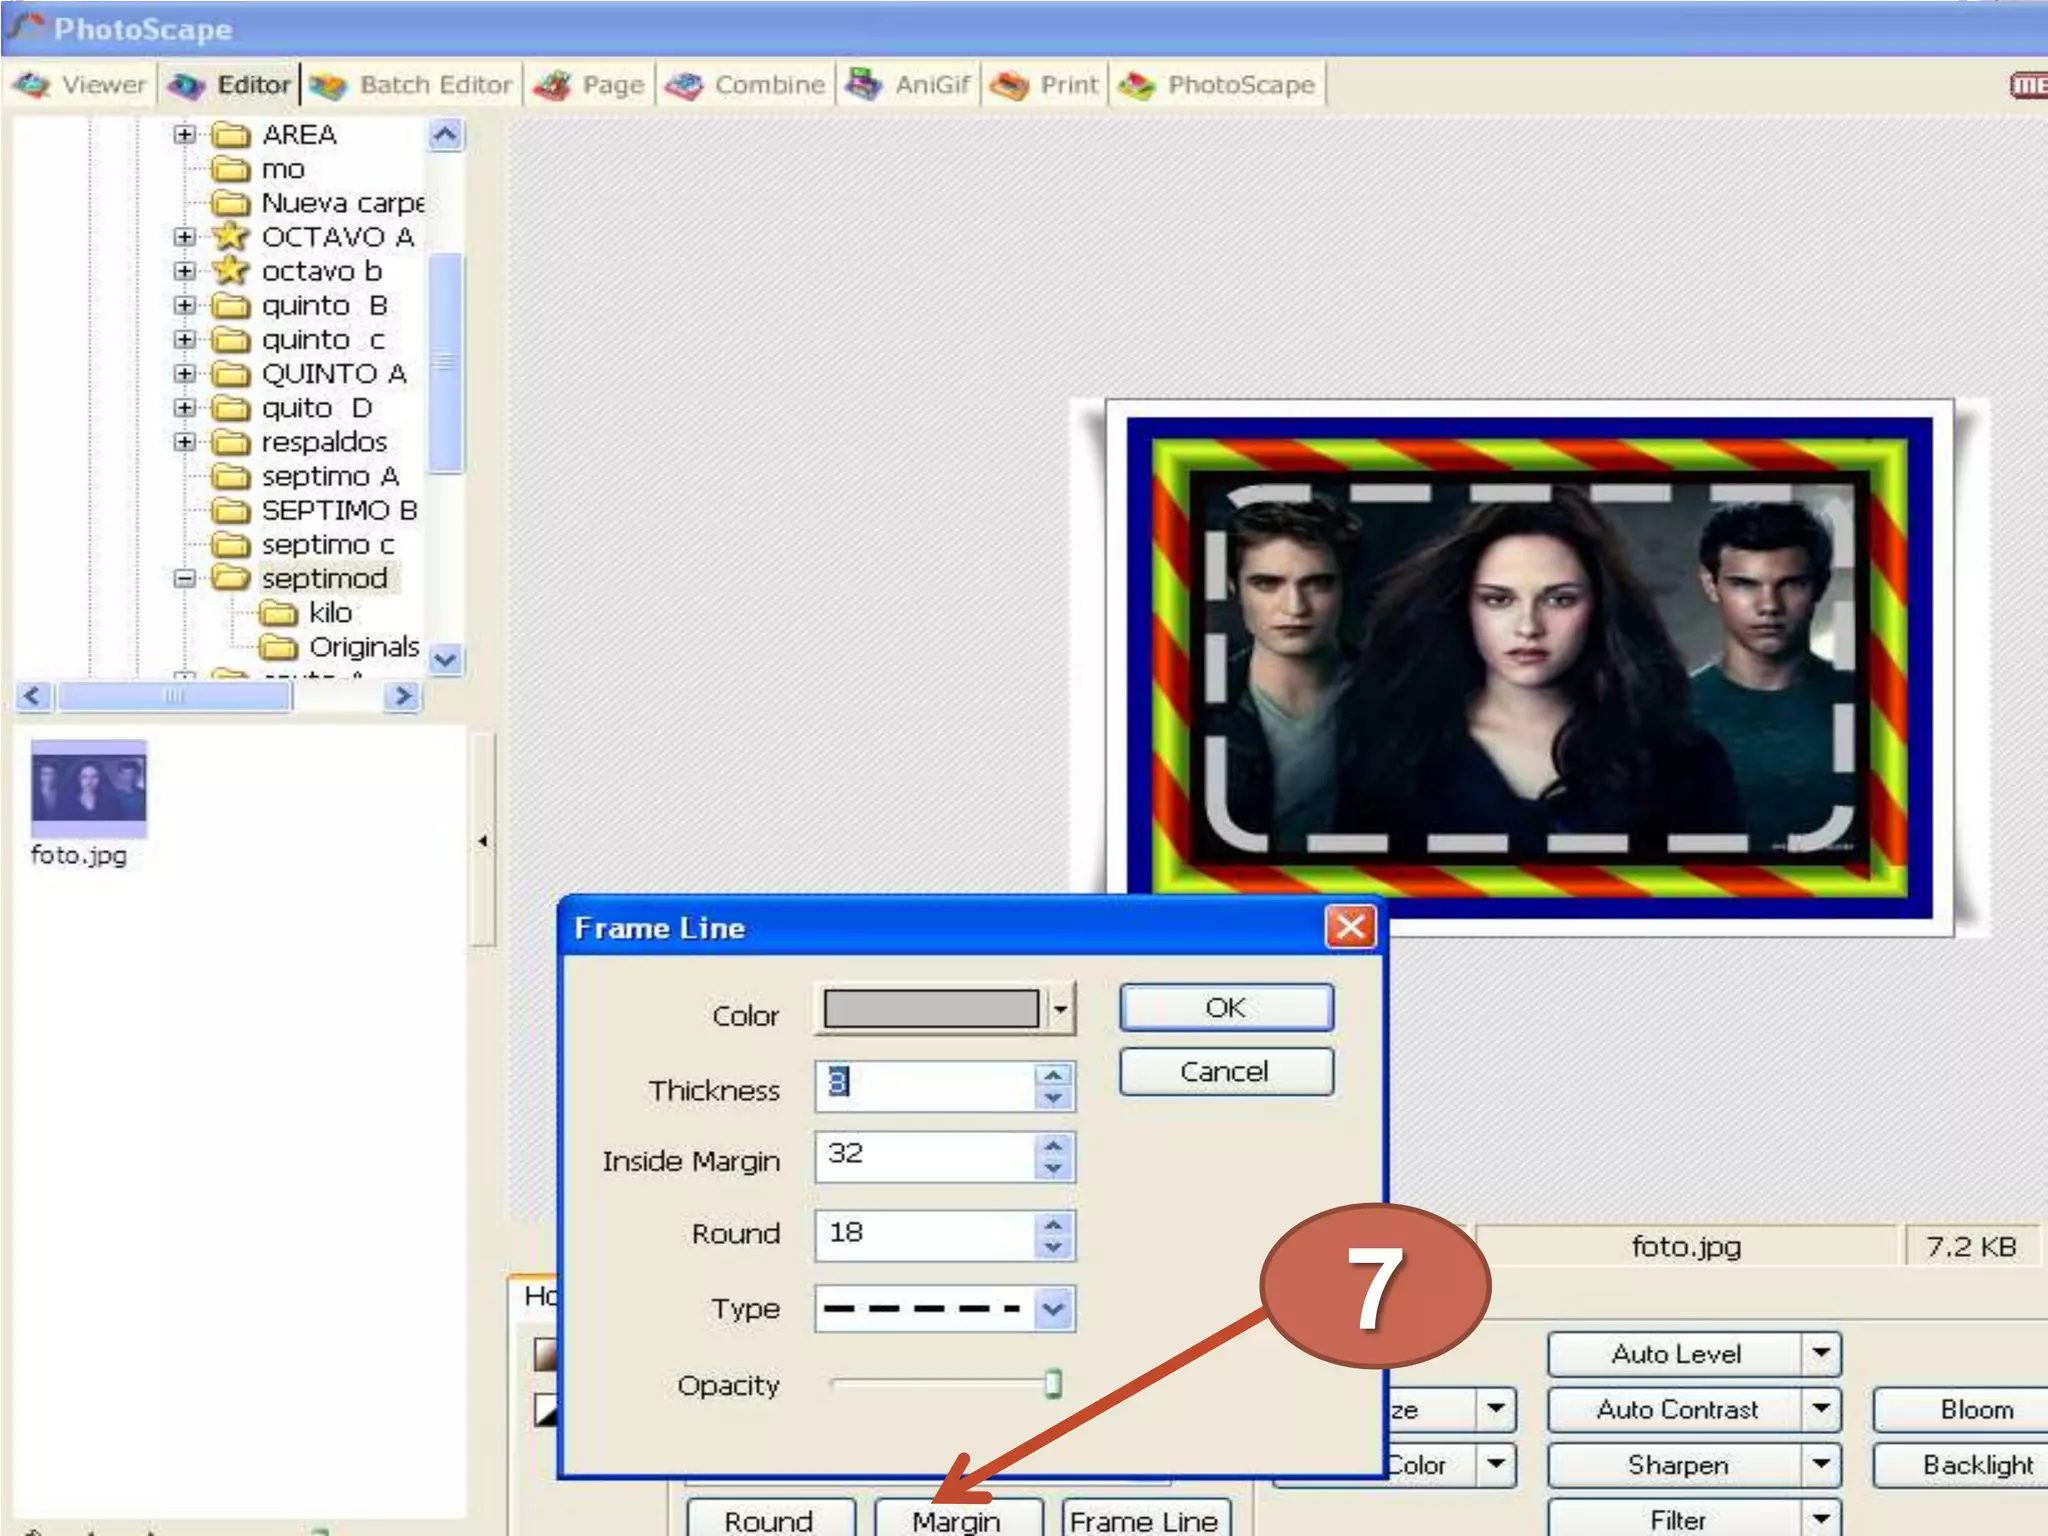Click the foto.jpg thumbnail
The height and width of the screenshot is (1536, 2048).
[88, 789]
